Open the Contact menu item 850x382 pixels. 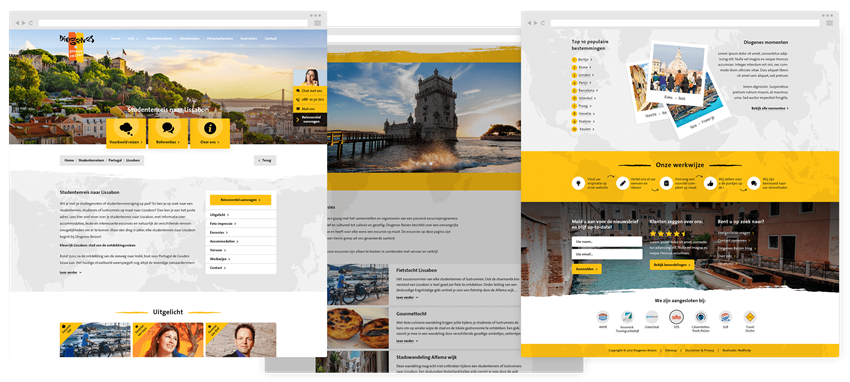270,38
